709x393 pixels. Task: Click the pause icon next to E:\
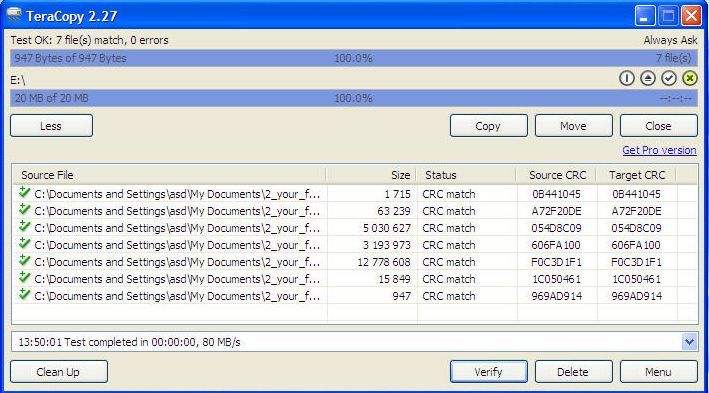(x=626, y=78)
